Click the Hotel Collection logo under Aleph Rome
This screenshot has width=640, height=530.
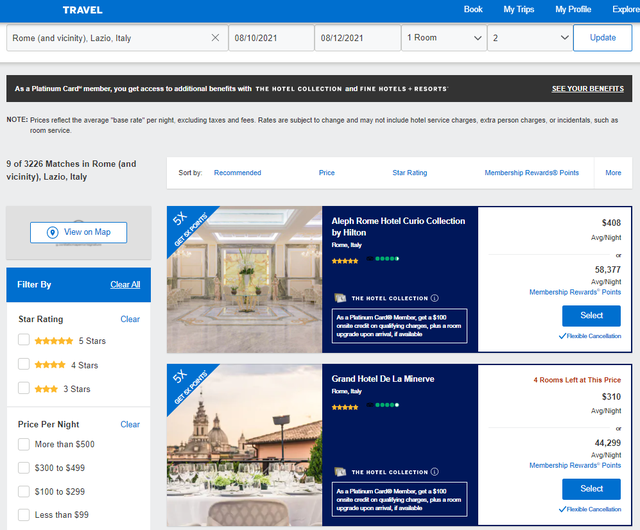[x=340, y=298]
